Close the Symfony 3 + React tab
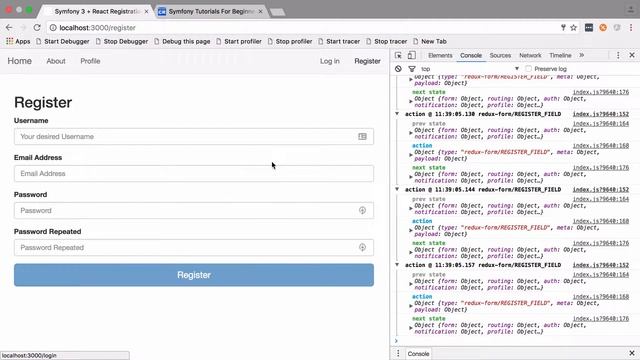The width and height of the screenshot is (640, 360). pos(147,11)
